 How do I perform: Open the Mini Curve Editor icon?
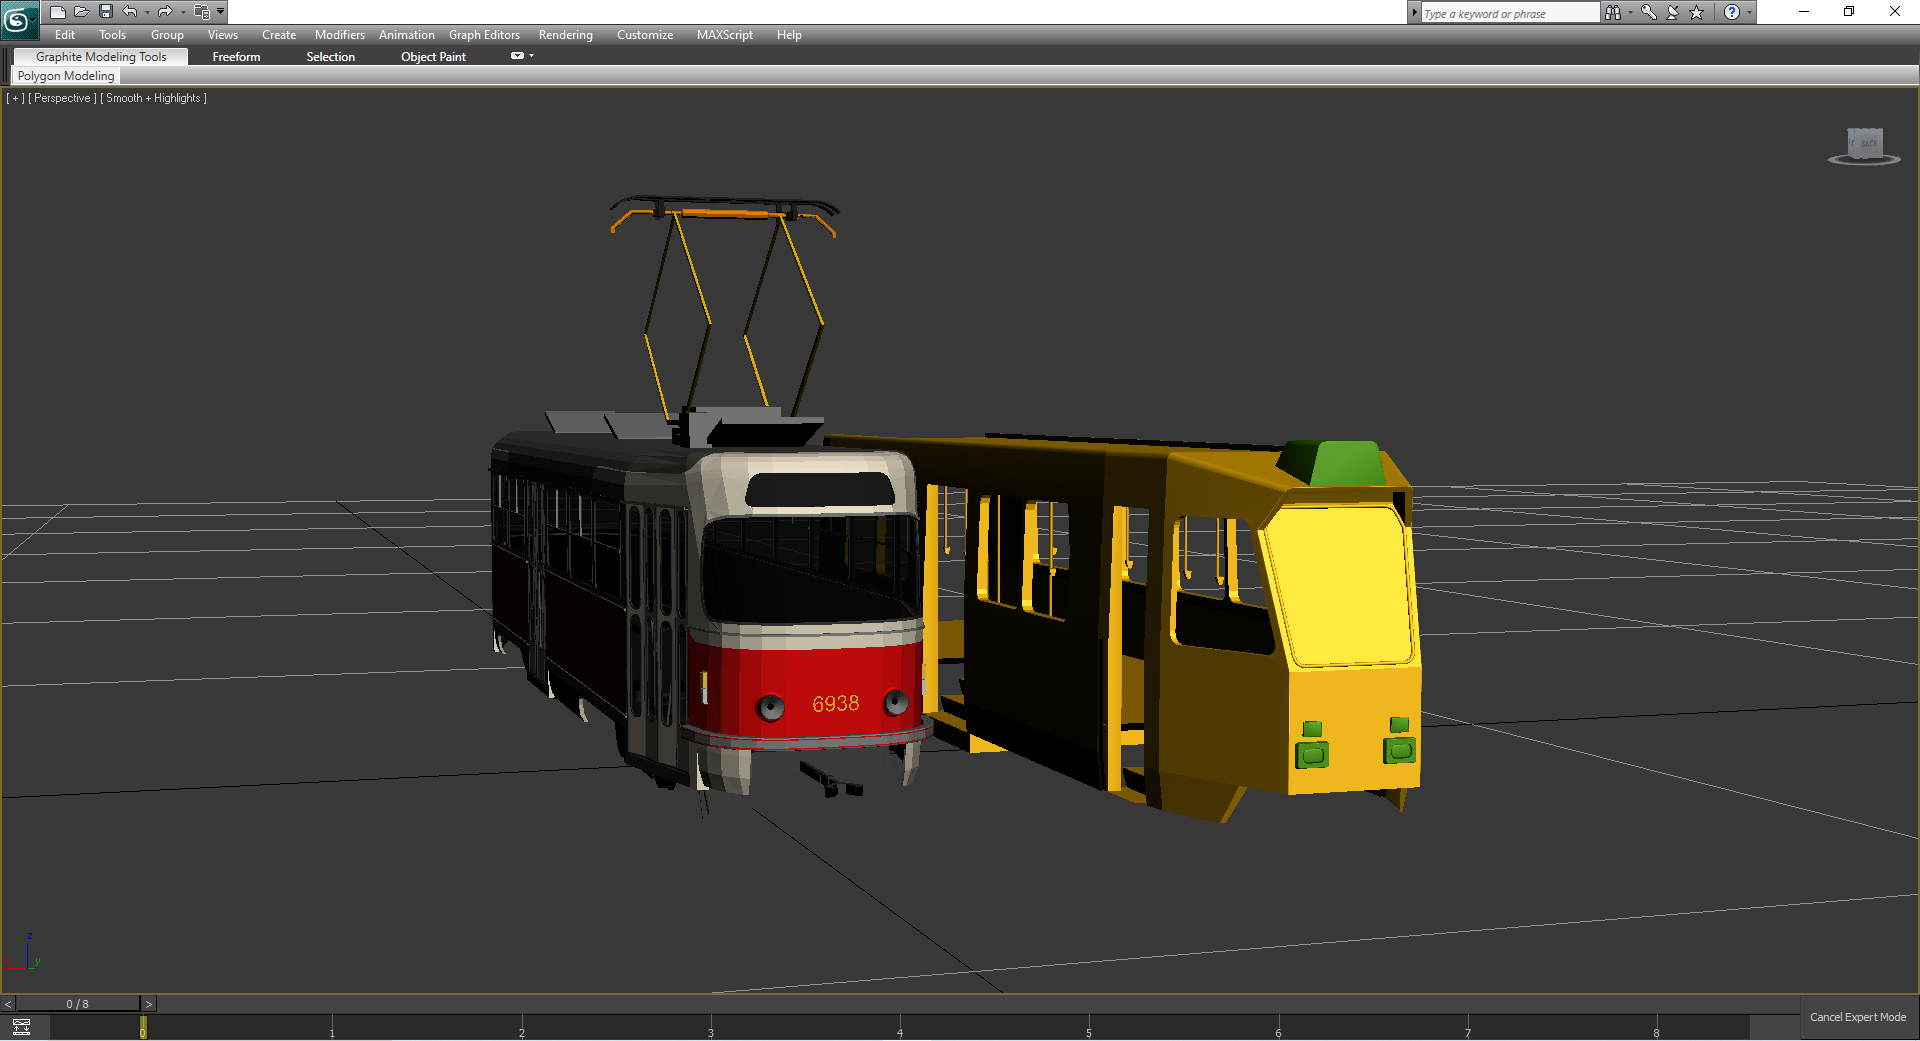point(21,1027)
